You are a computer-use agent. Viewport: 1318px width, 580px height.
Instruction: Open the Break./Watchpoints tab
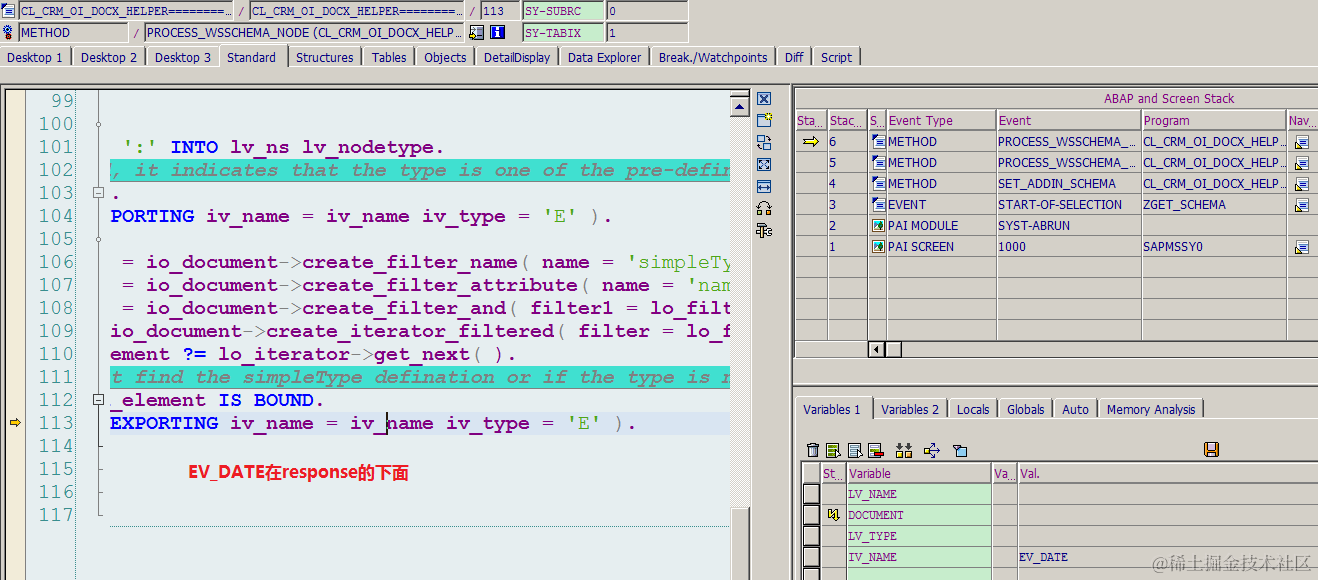[713, 57]
